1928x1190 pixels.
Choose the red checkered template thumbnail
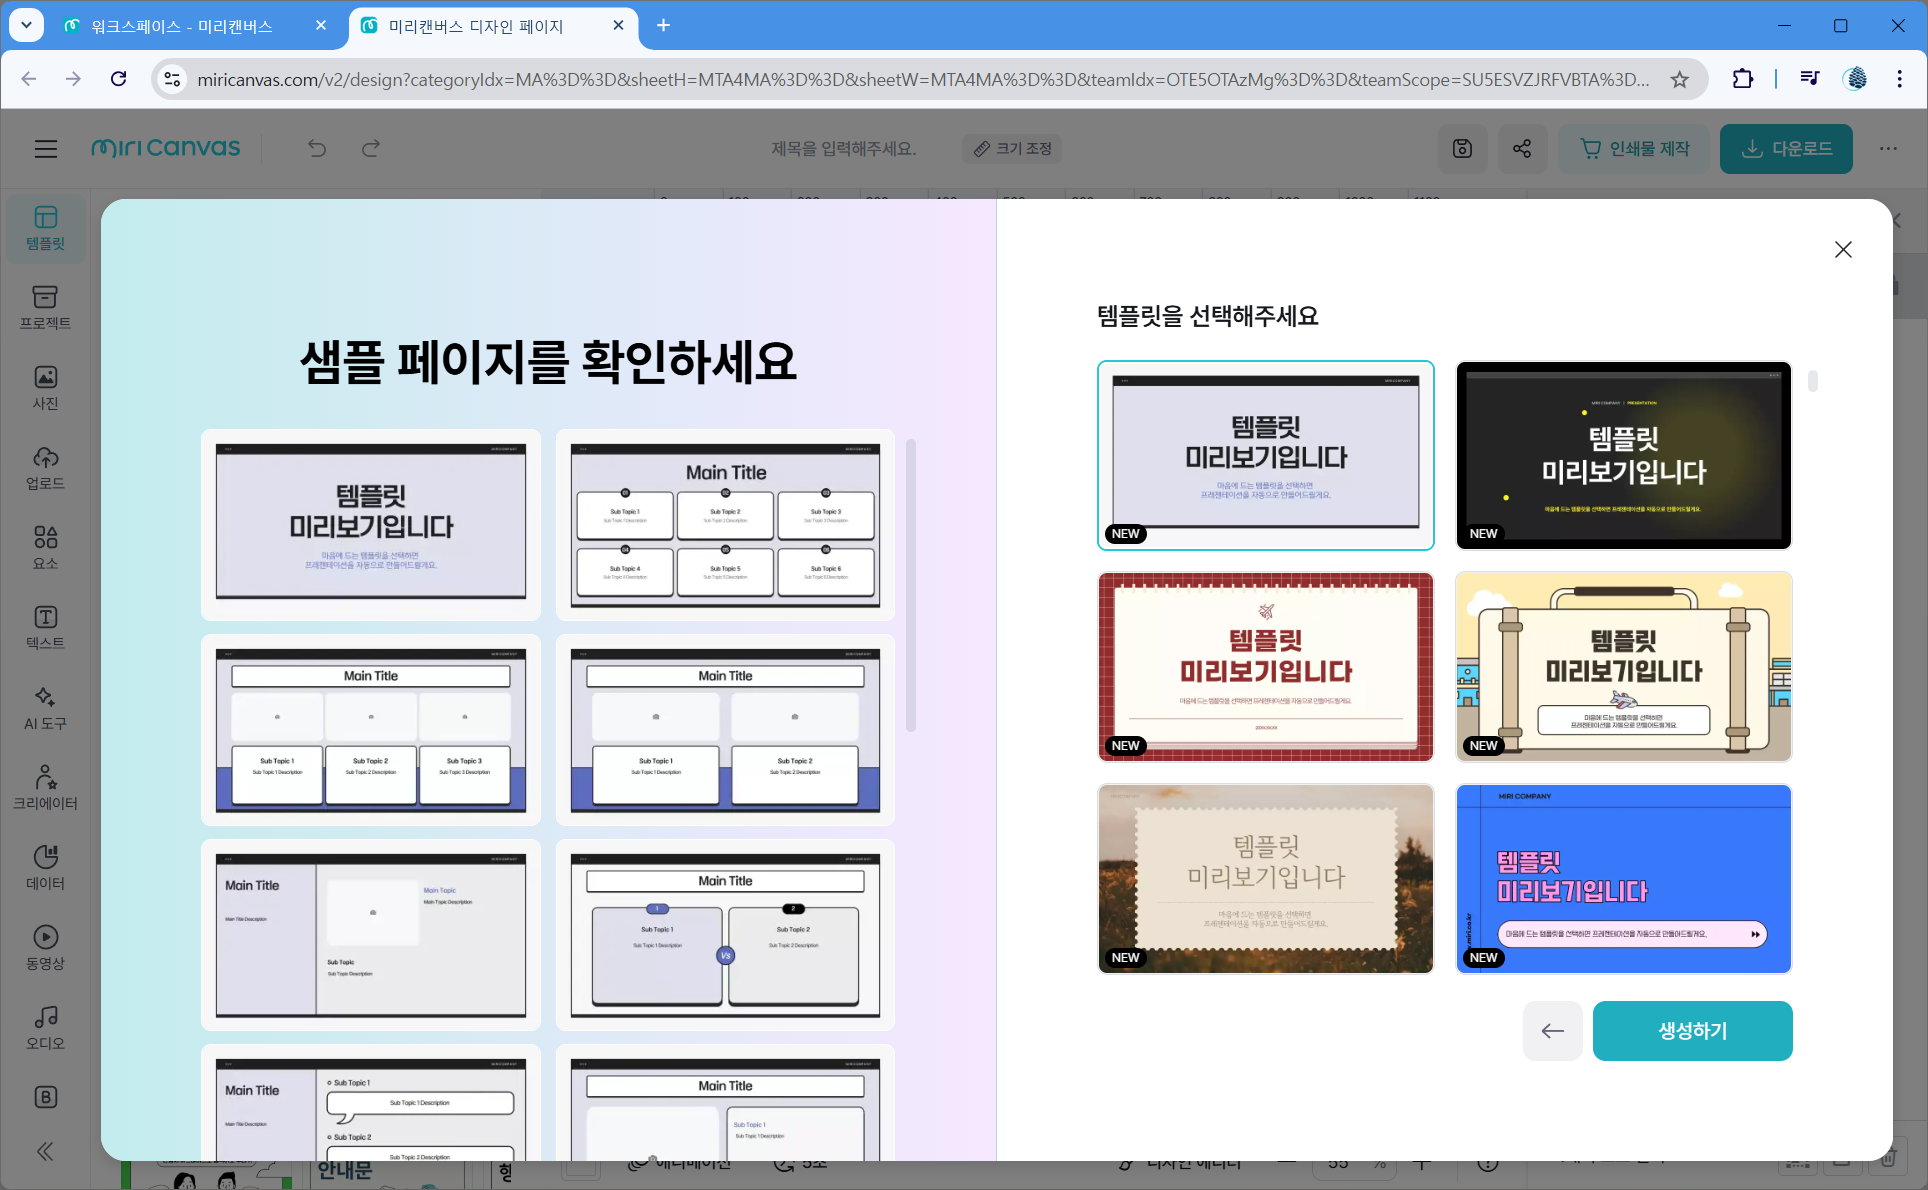[x=1265, y=667]
